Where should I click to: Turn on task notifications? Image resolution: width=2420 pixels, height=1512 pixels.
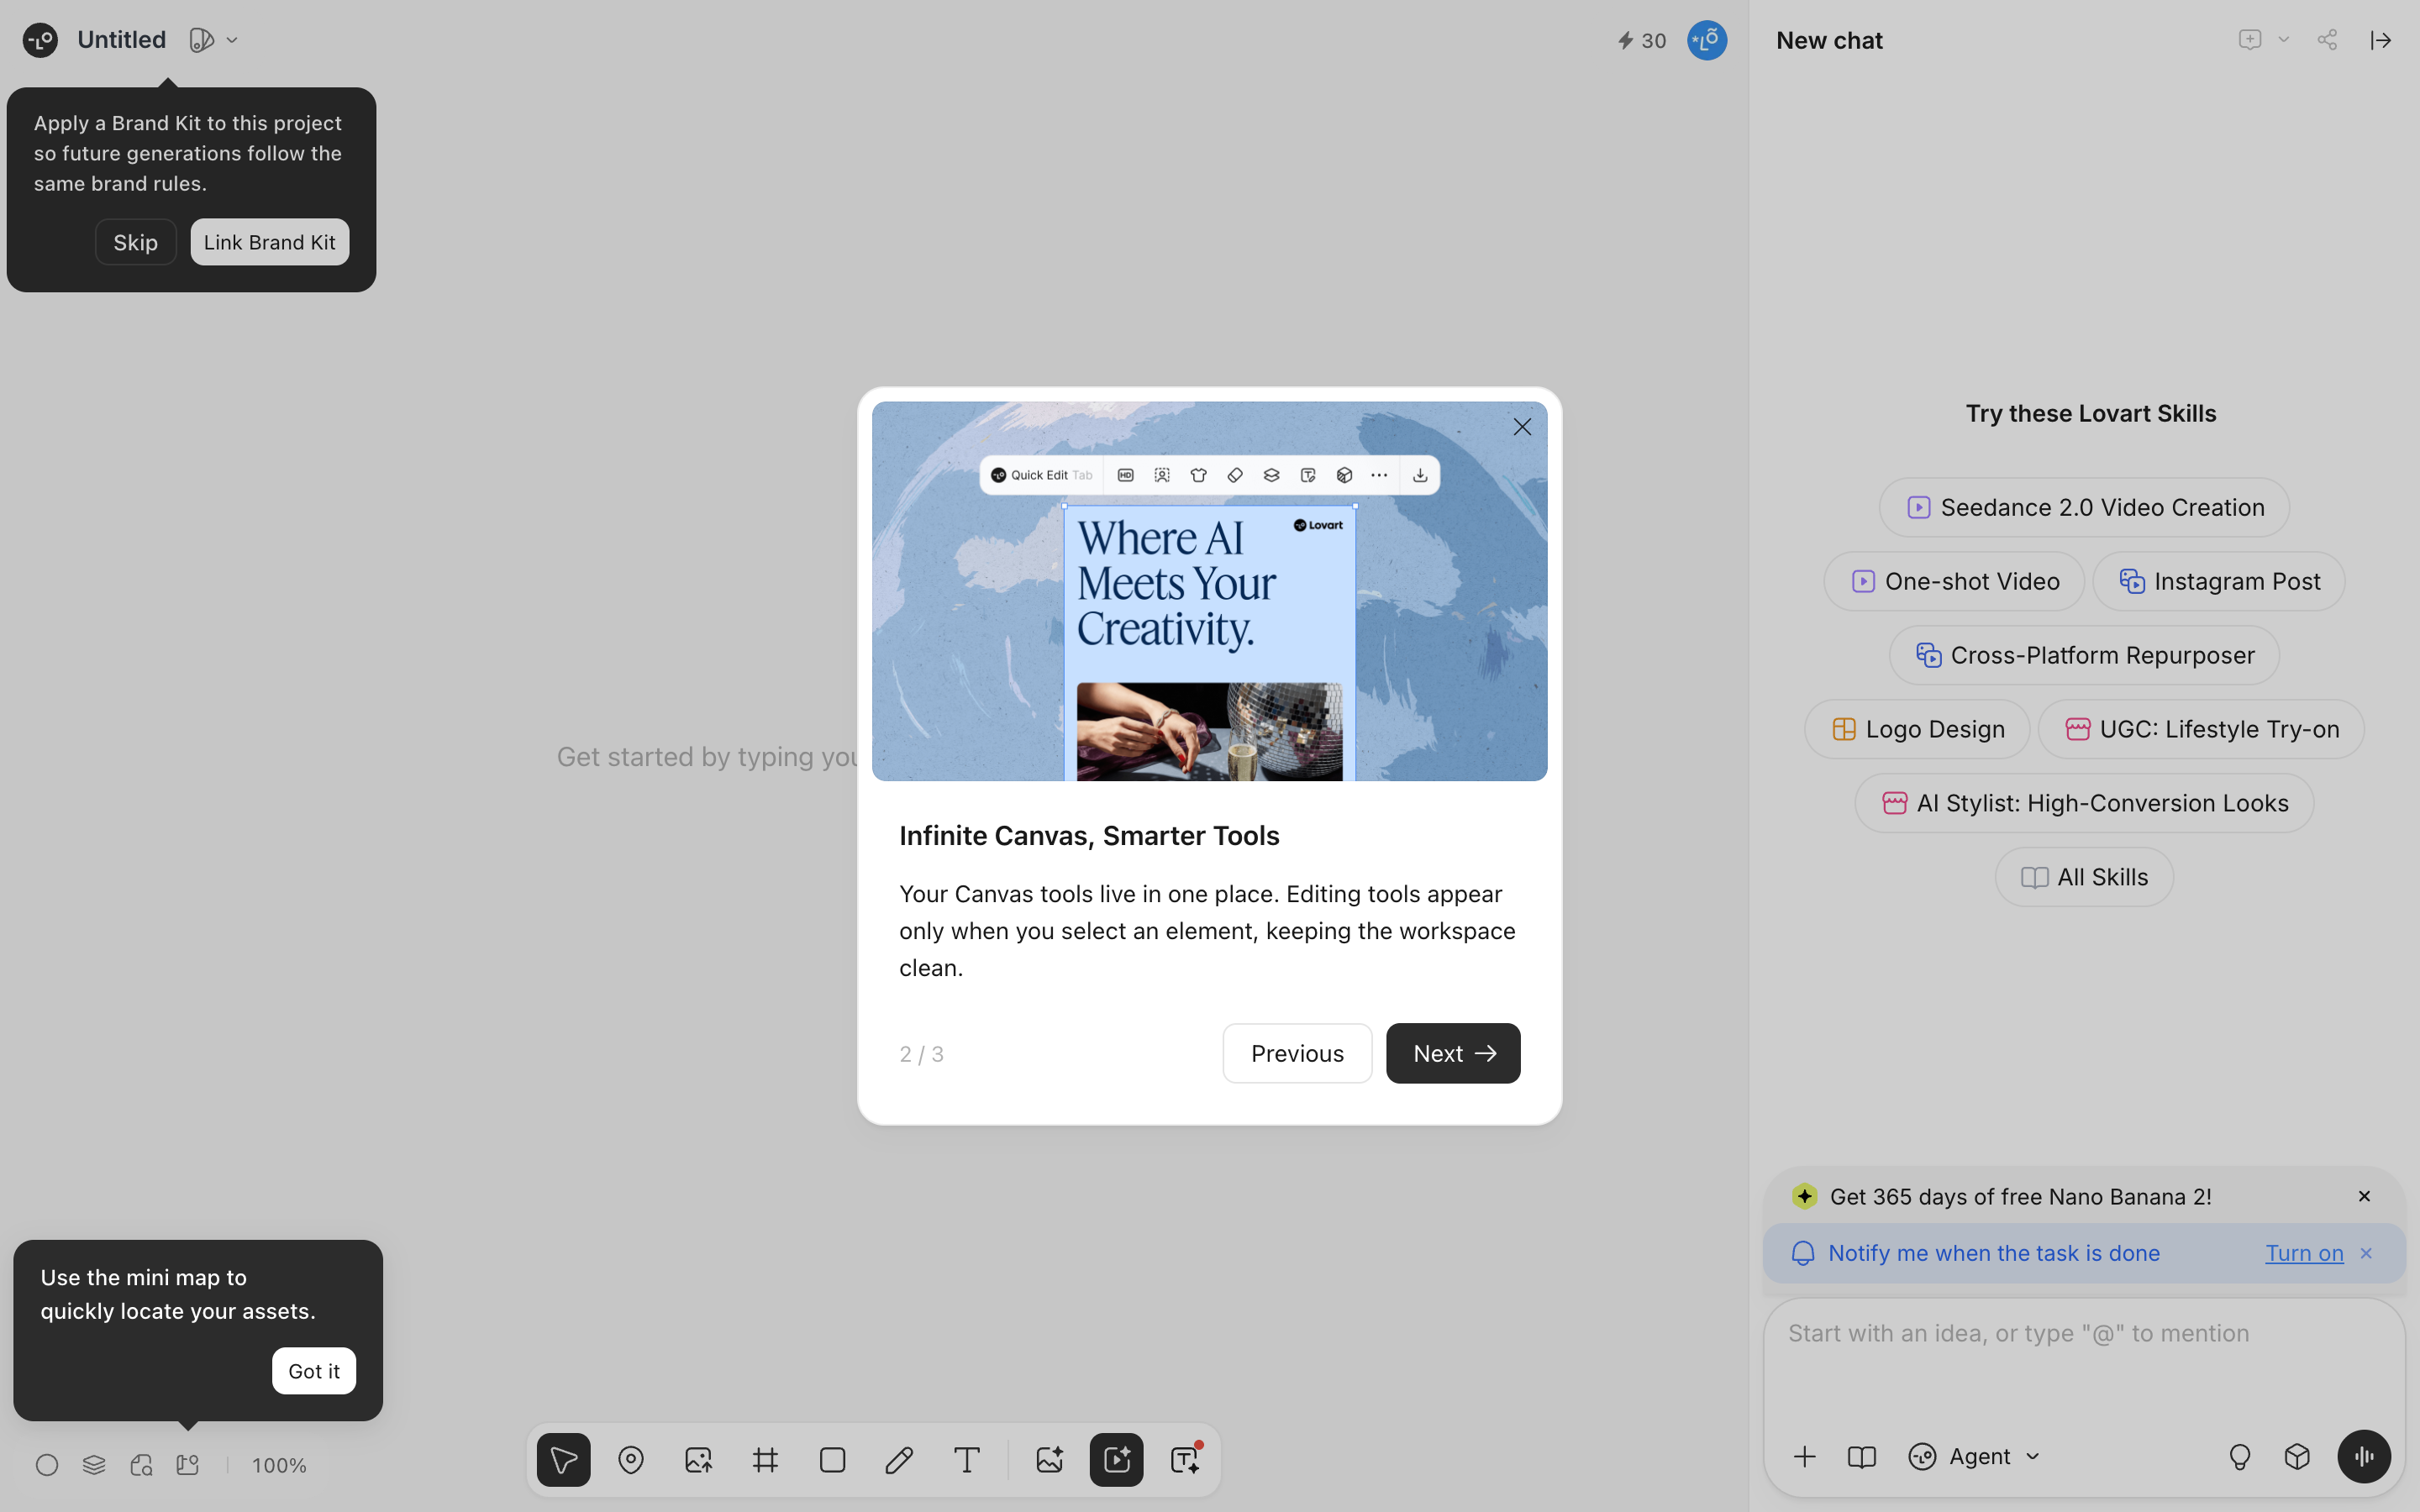(2304, 1253)
